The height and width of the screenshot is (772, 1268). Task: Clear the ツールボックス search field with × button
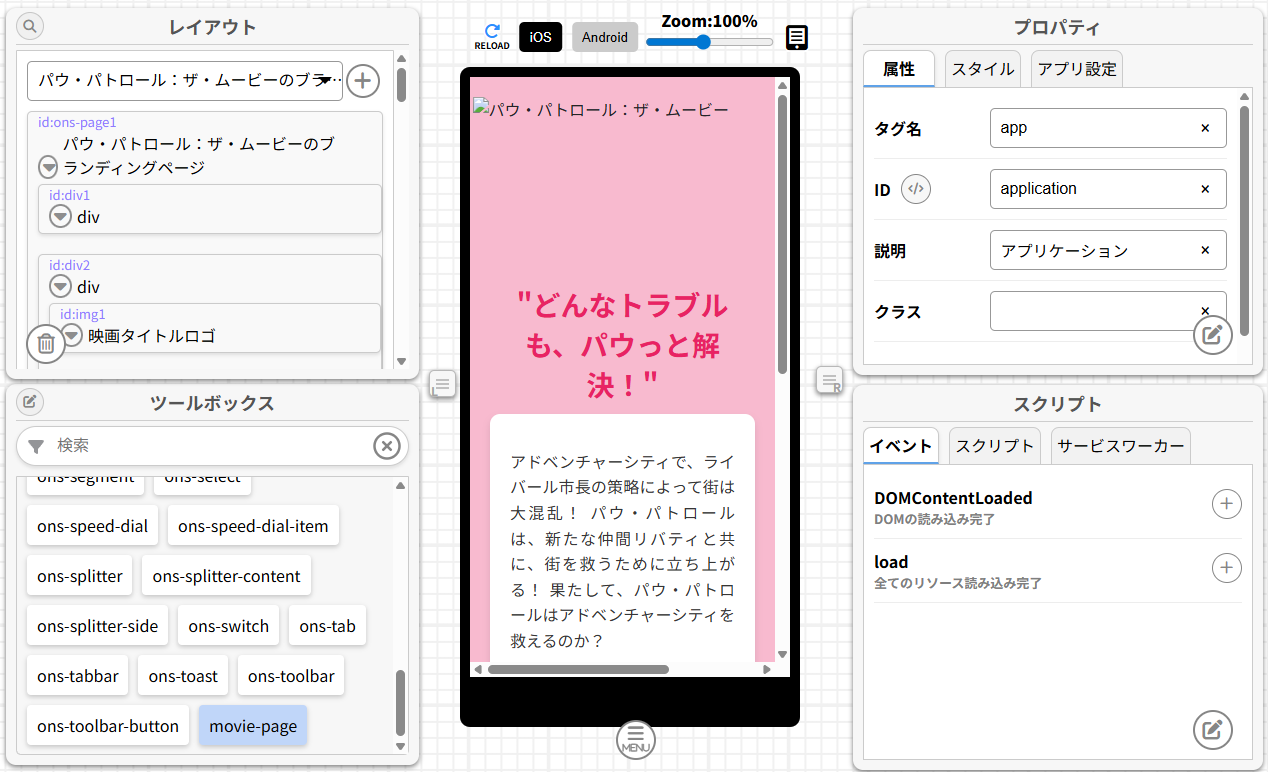[387, 446]
